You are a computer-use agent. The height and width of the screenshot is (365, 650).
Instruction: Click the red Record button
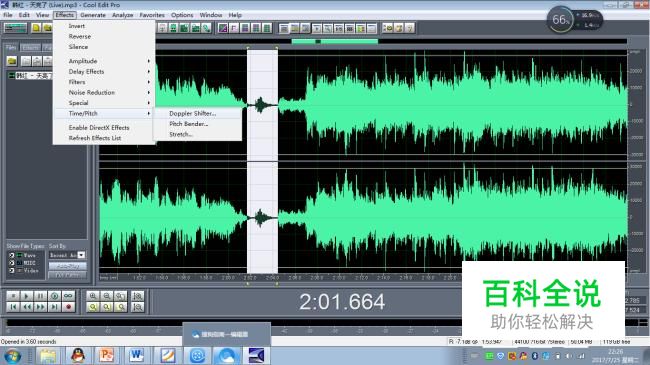(x=69, y=307)
